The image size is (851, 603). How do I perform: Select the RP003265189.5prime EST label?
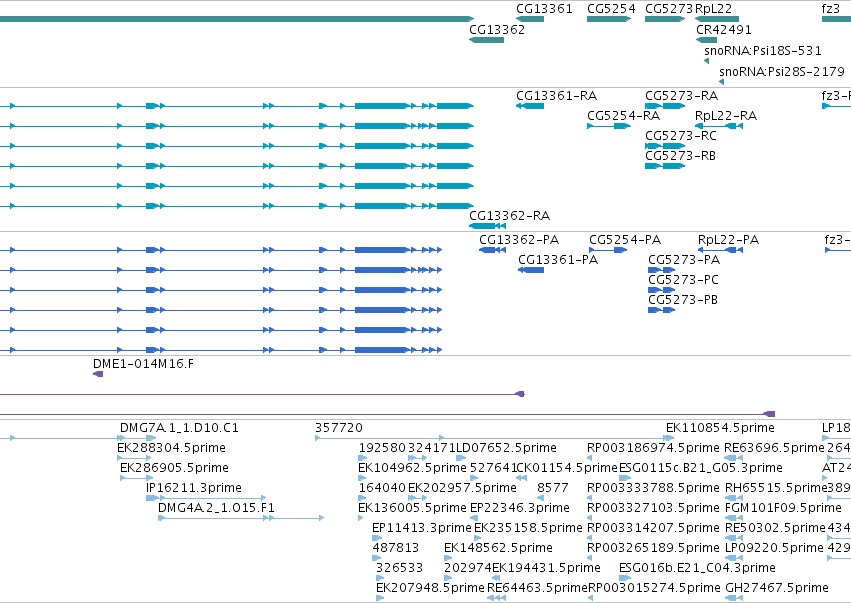click(653, 548)
